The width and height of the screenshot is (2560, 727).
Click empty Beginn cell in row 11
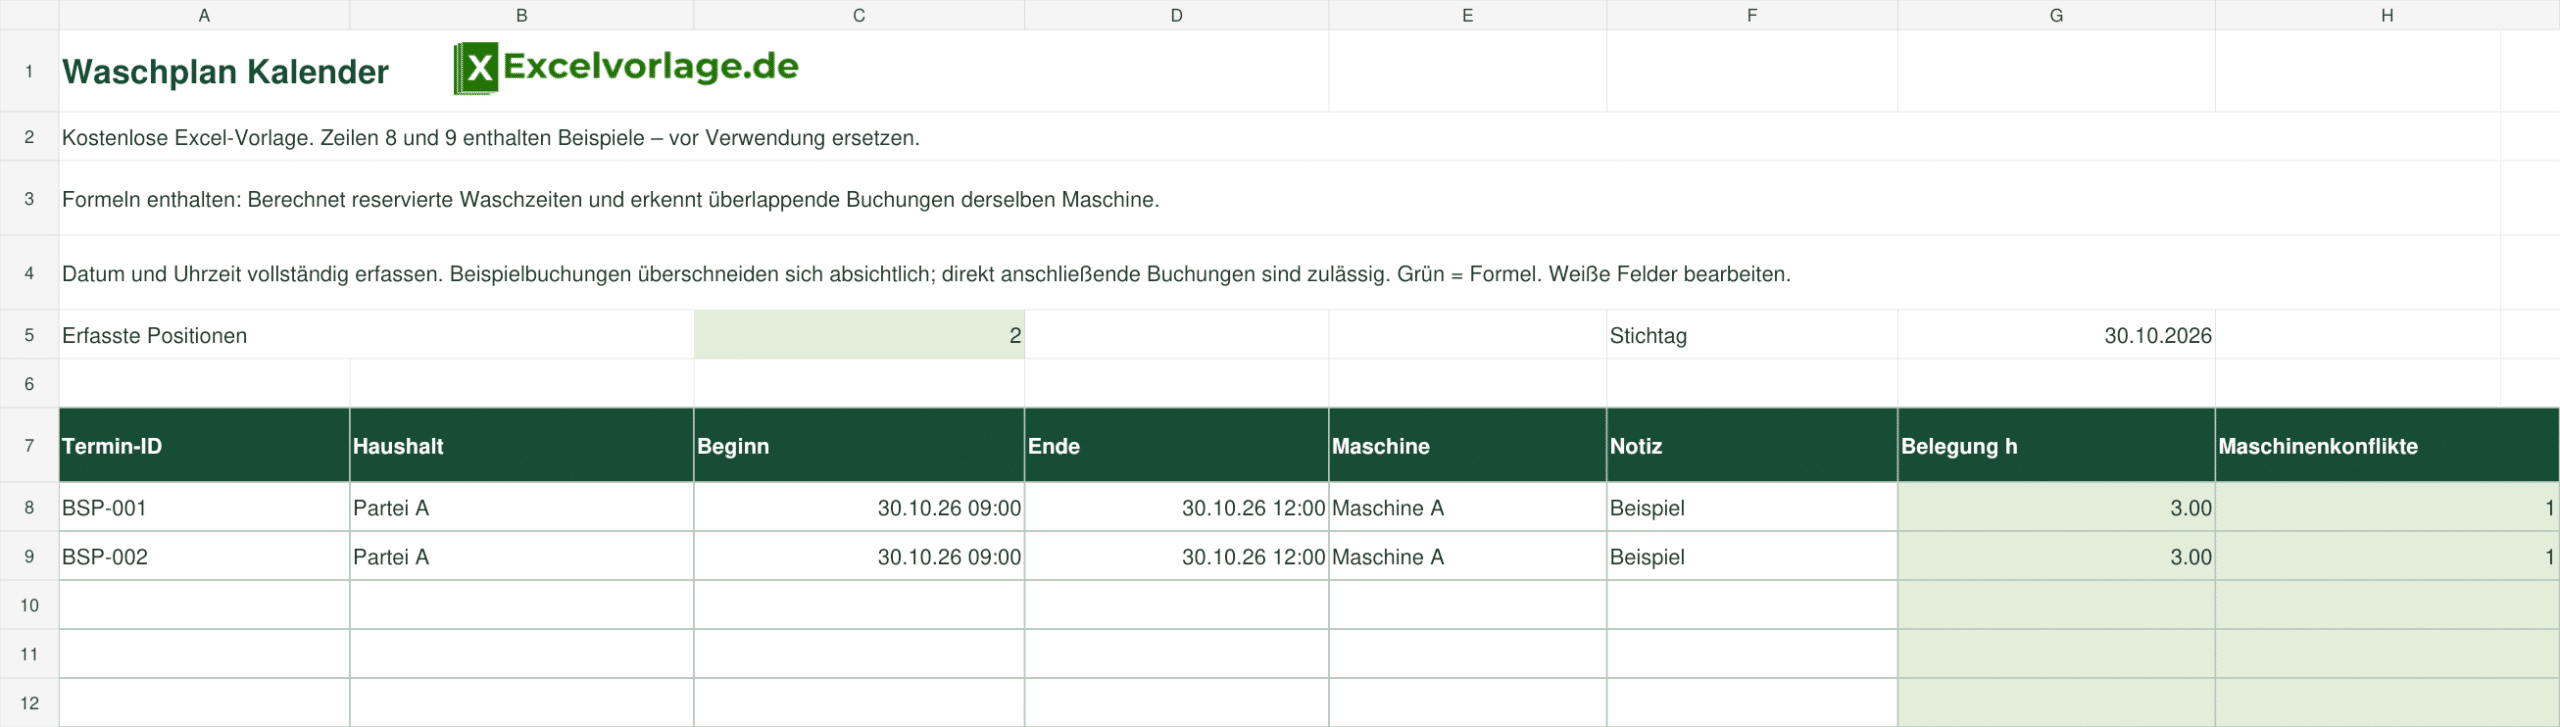click(x=859, y=654)
